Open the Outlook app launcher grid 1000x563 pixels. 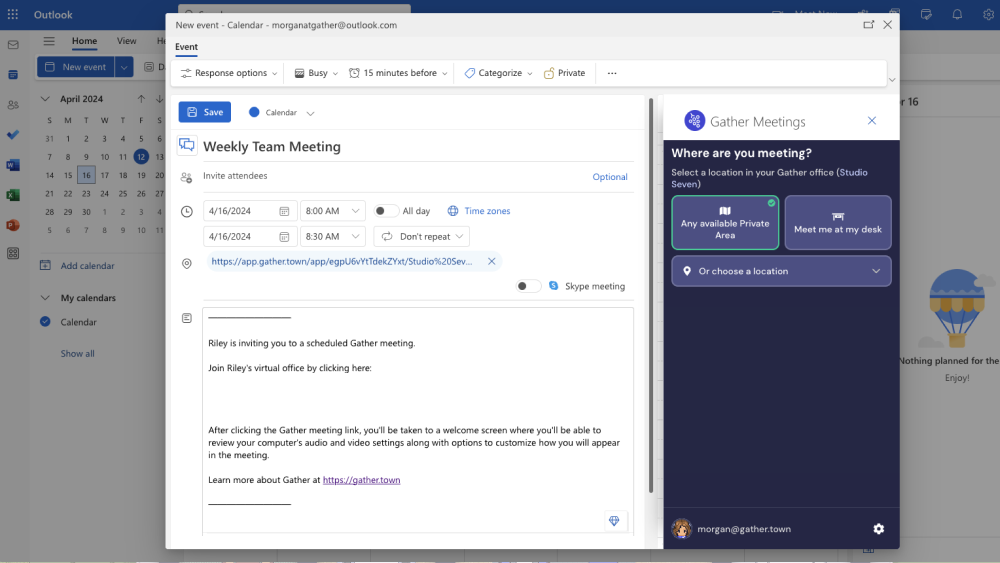[13, 14]
